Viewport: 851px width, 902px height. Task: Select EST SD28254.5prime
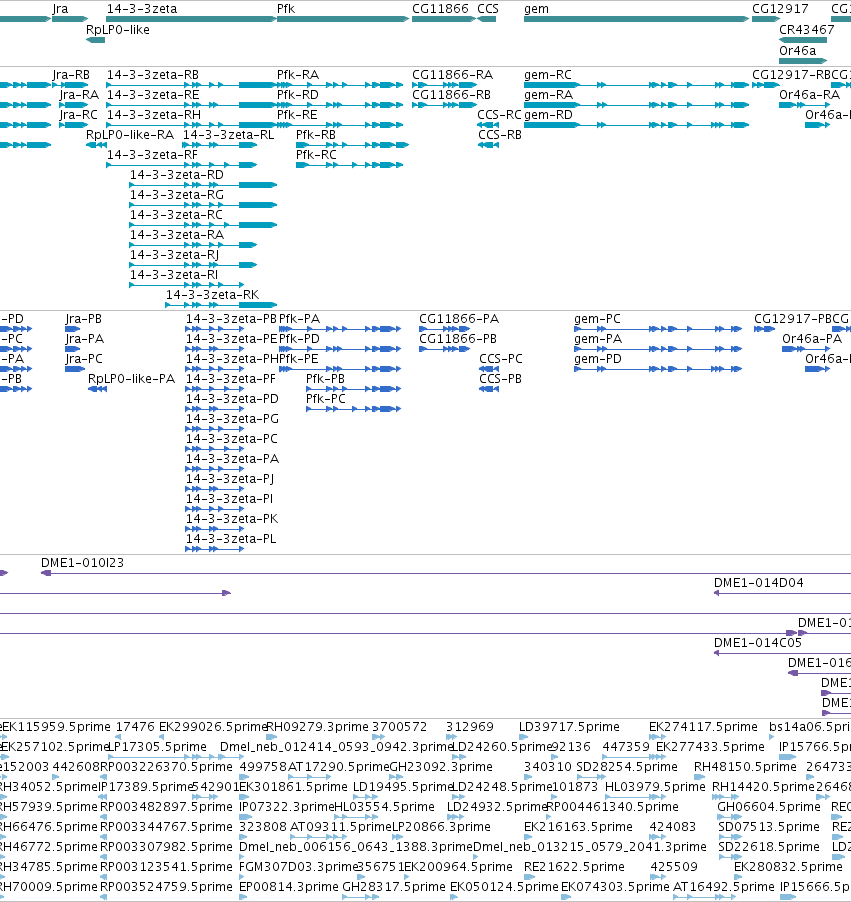click(x=627, y=767)
